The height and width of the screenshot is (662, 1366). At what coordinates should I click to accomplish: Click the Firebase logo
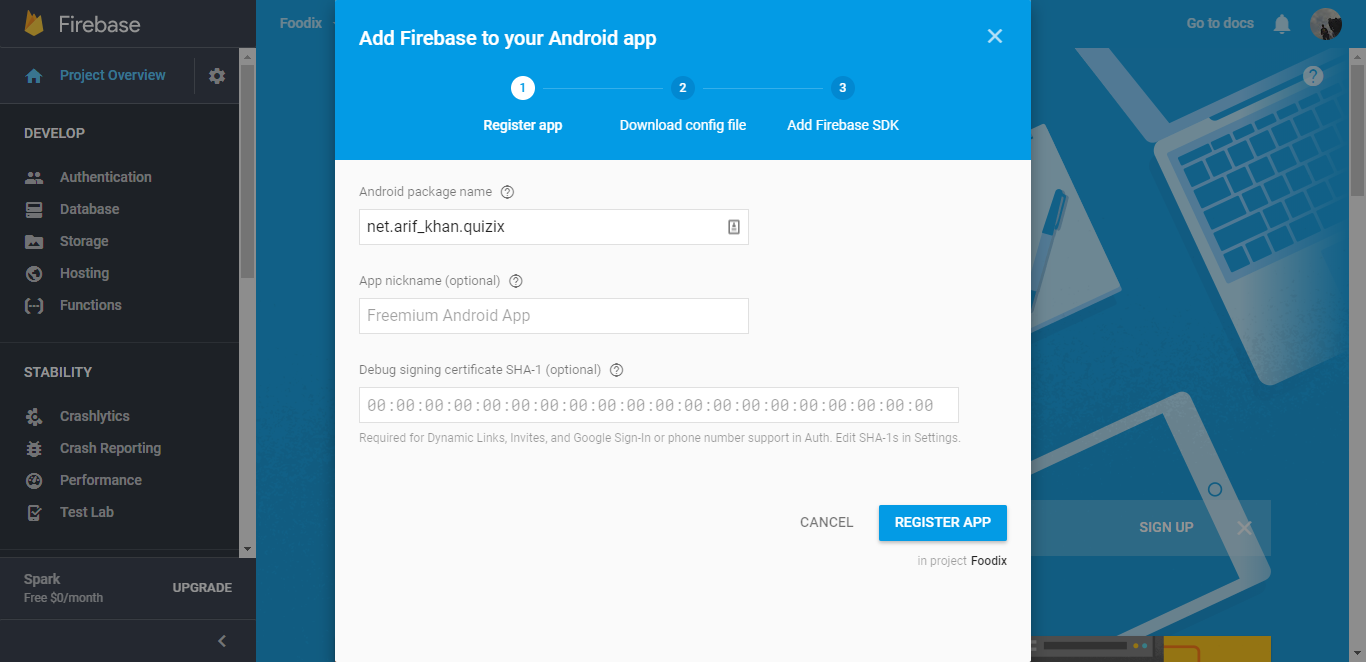click(x=35, y=24)
